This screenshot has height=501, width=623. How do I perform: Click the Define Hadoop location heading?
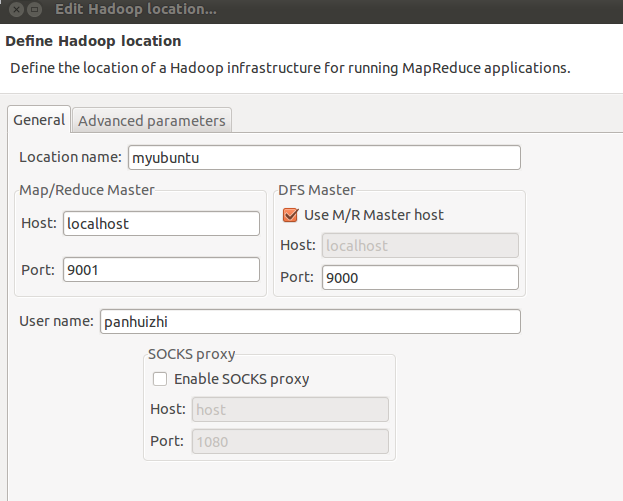[93, 41]
